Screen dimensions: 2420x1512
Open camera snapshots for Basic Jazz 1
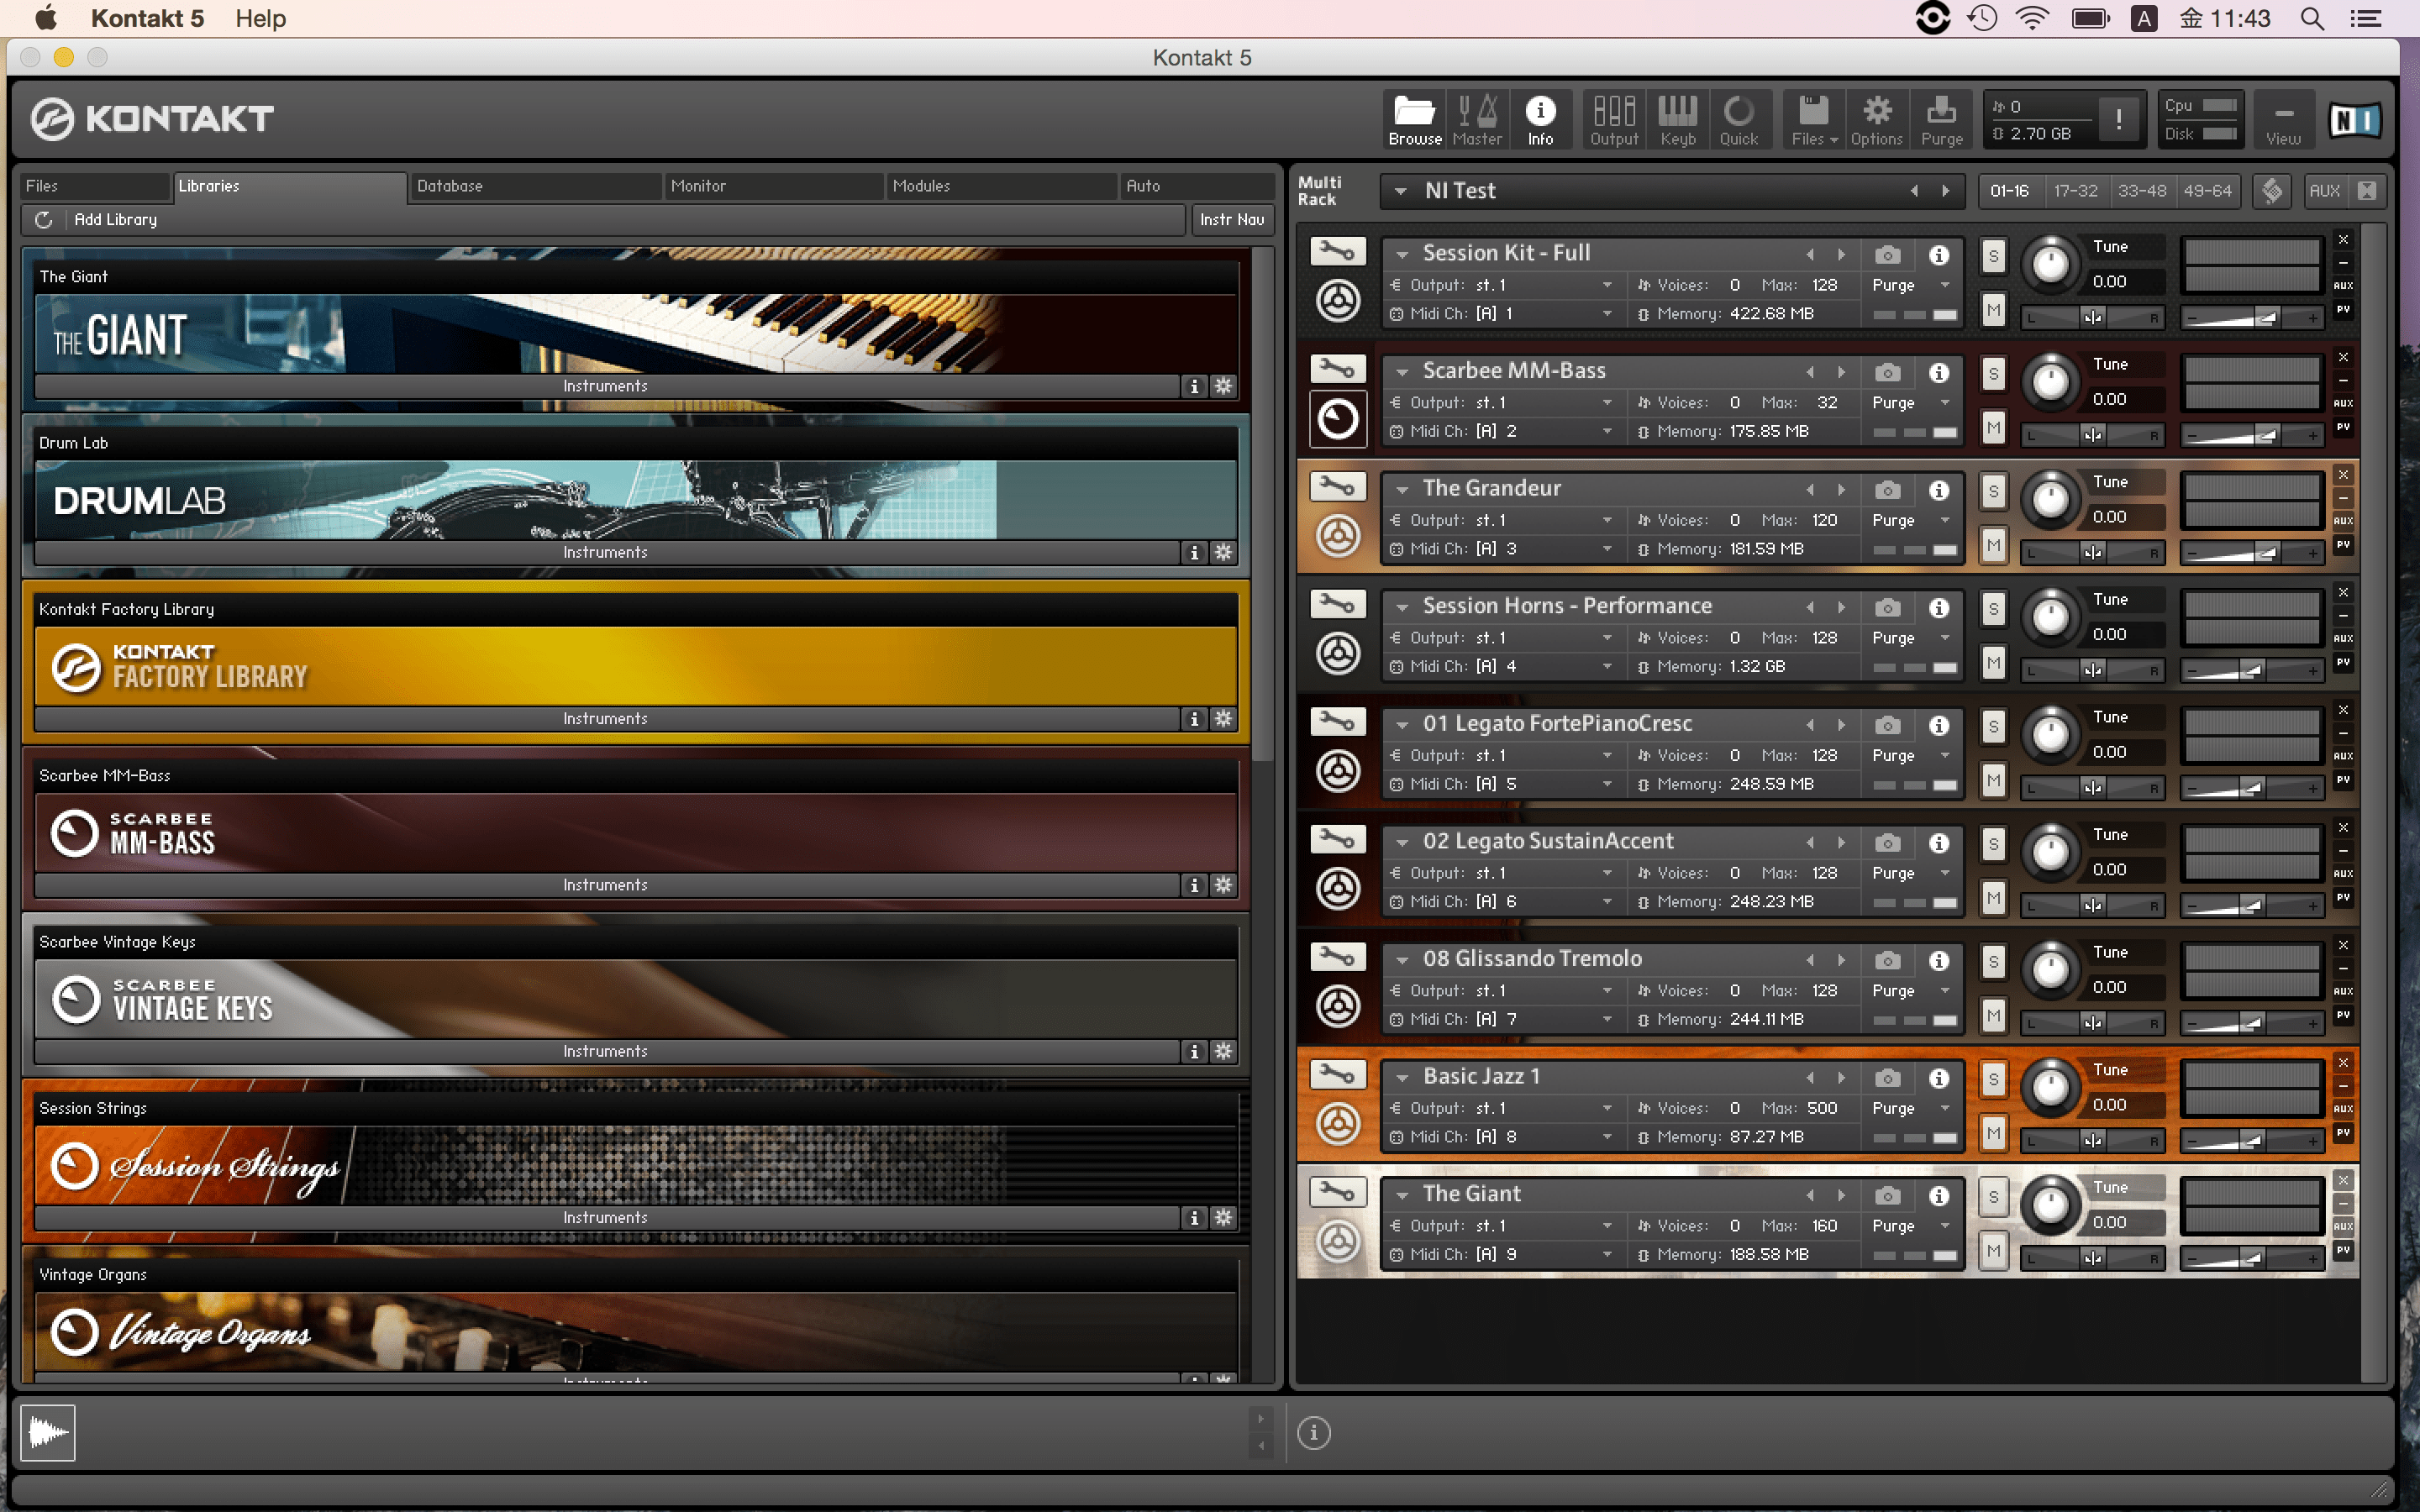pos(1887,1077)
